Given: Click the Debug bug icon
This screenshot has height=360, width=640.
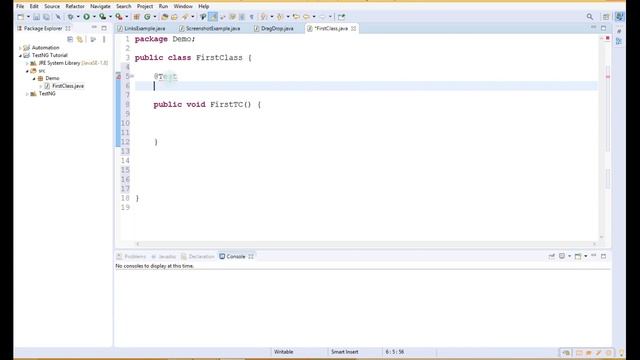Looking at the screenshot, I should (x=71, y=17).
